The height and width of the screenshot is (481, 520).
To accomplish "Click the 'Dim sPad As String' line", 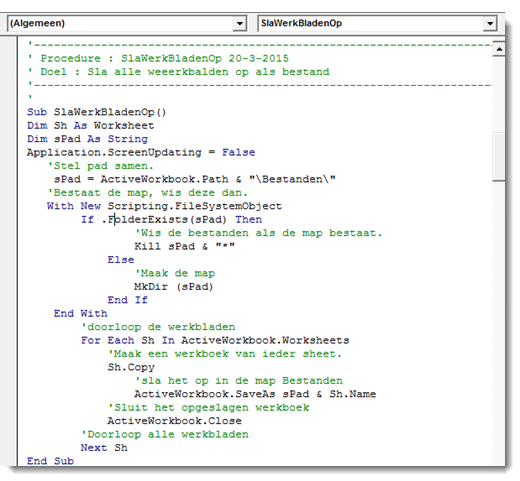I will coord(87,139).
